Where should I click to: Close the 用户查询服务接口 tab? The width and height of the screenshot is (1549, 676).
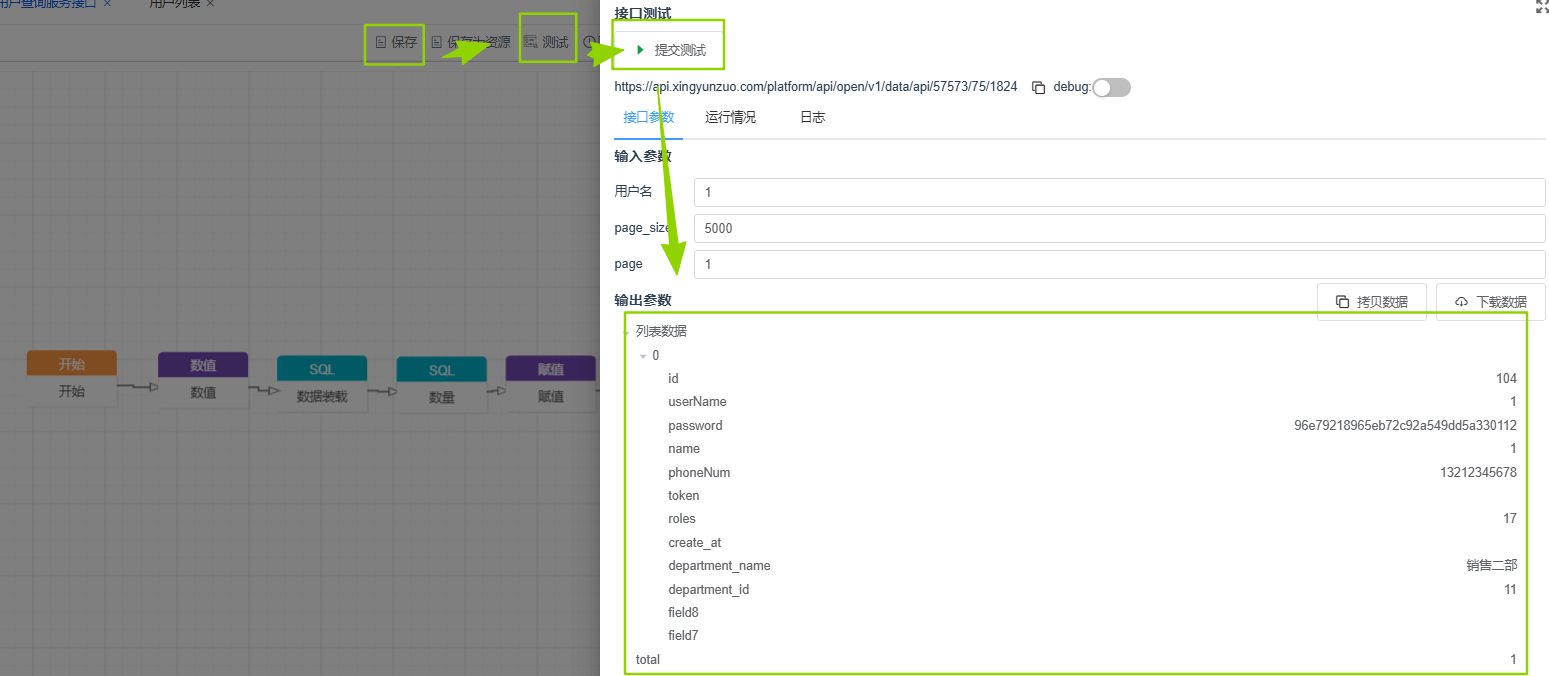coord(107,4)
